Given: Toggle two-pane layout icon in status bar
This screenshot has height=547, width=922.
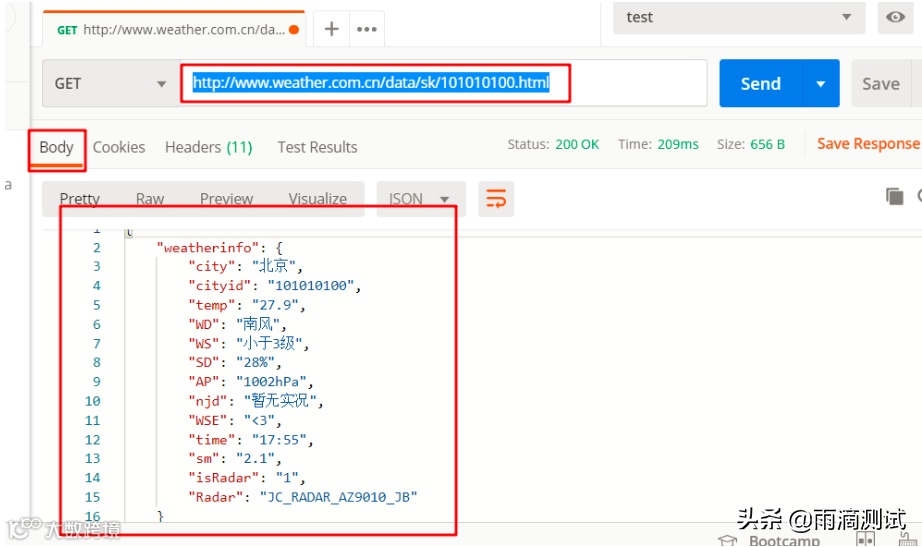Looking at the screenshot, I should click(x=864, y=539).
